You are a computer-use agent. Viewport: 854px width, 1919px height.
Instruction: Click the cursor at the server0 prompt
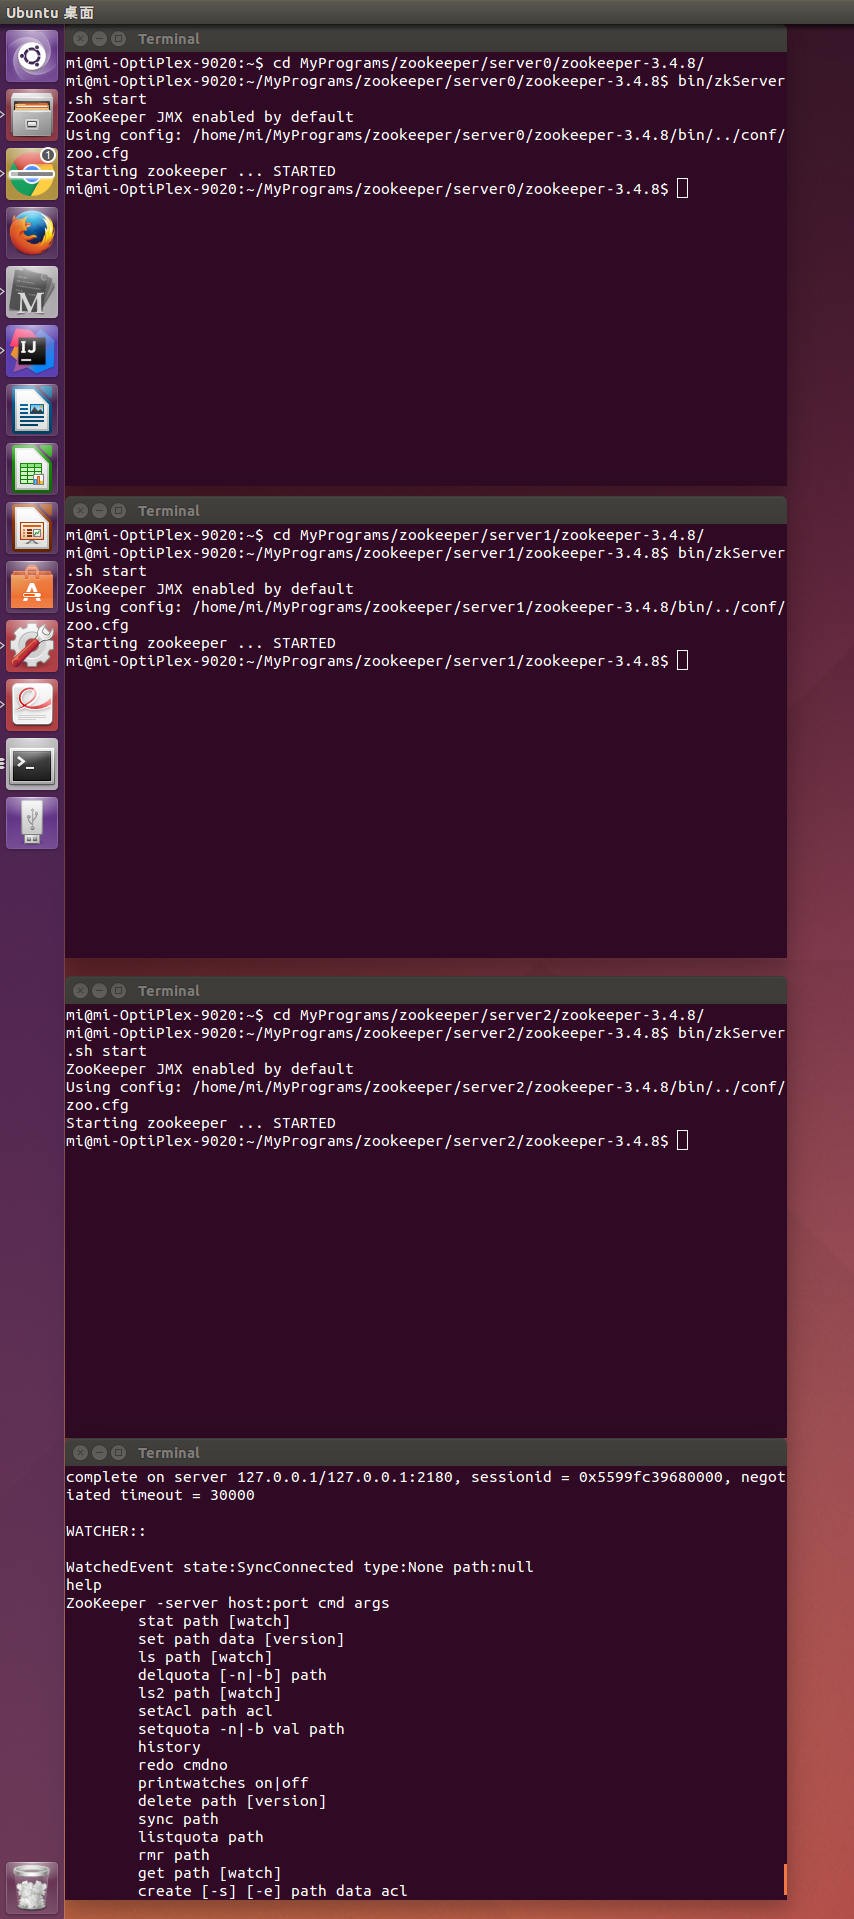pos(683,189)
